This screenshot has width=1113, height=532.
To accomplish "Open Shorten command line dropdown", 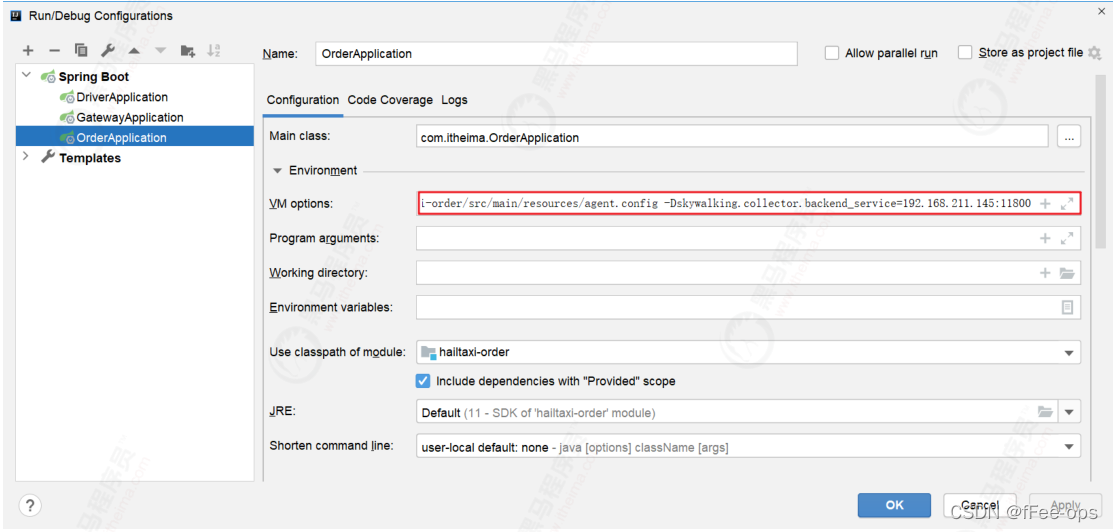I will [x=1069, y=447].
